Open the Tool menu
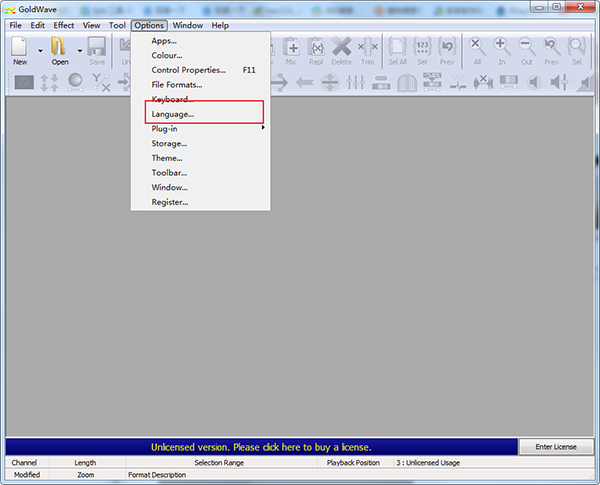Viewport: 600px width, 485px height. click(x=117, y=25)
